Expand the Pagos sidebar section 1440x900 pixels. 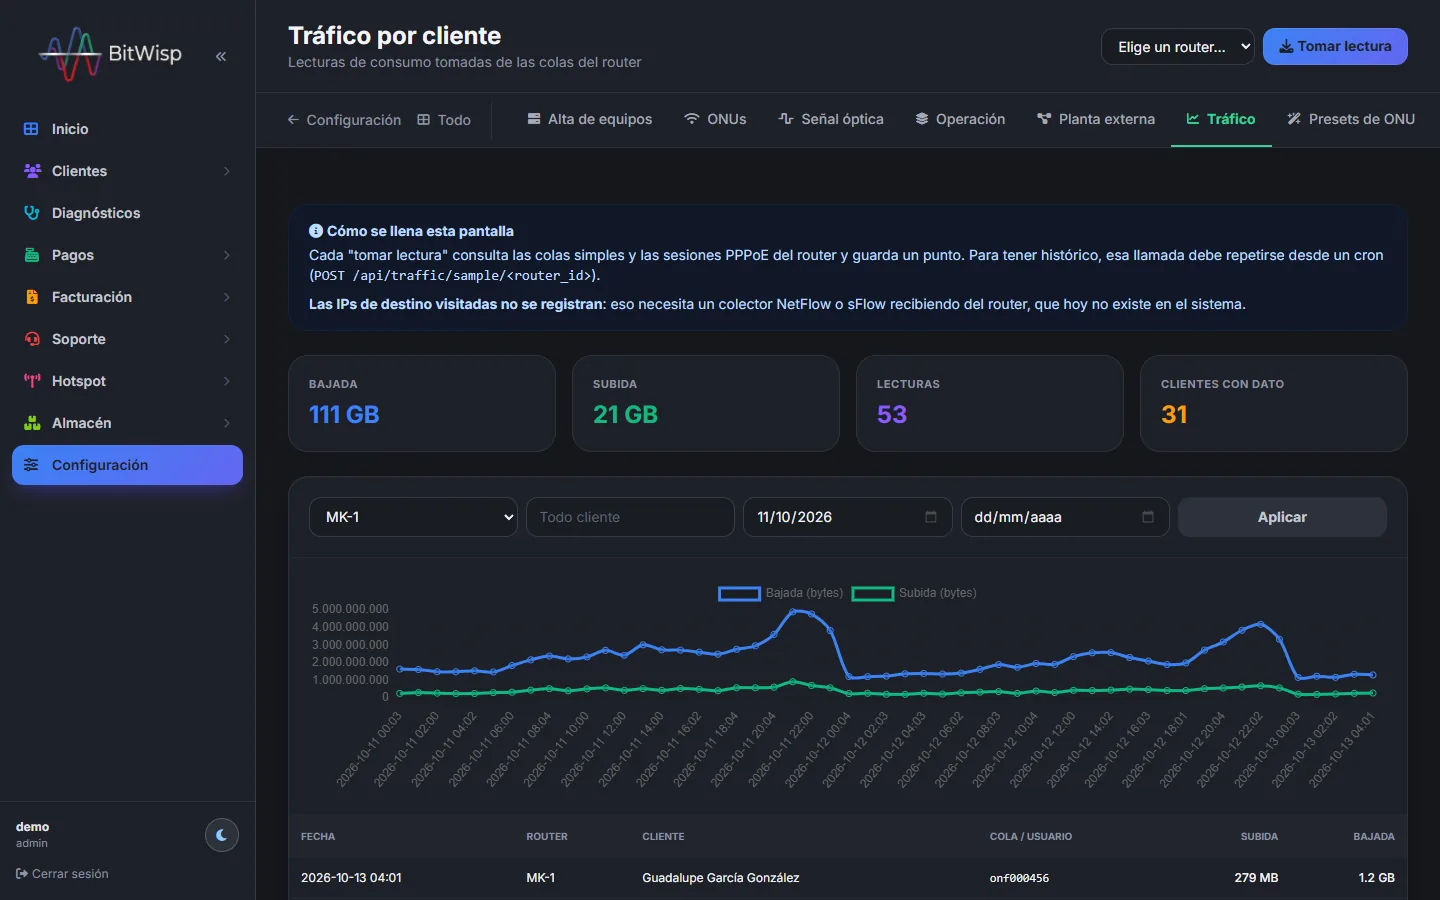(x=127, y=255)
